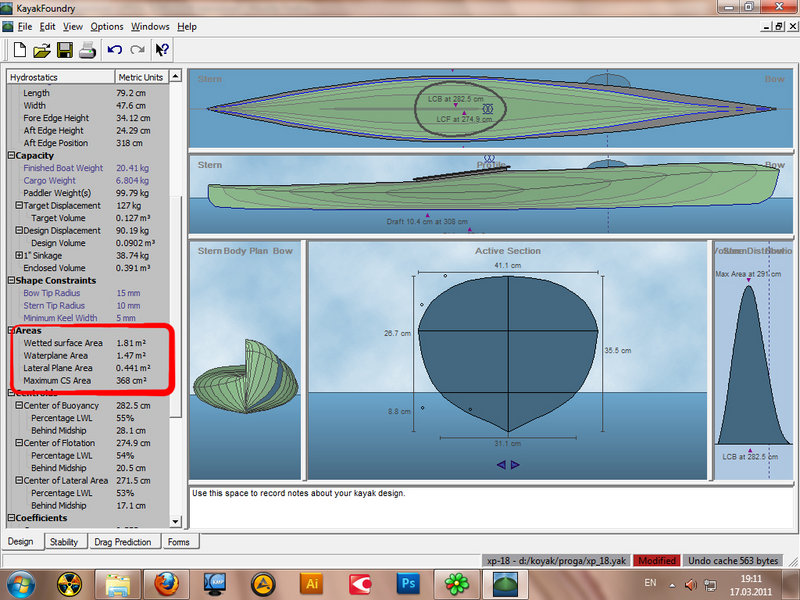Open ICQ flower icon in taskbar

457,584
